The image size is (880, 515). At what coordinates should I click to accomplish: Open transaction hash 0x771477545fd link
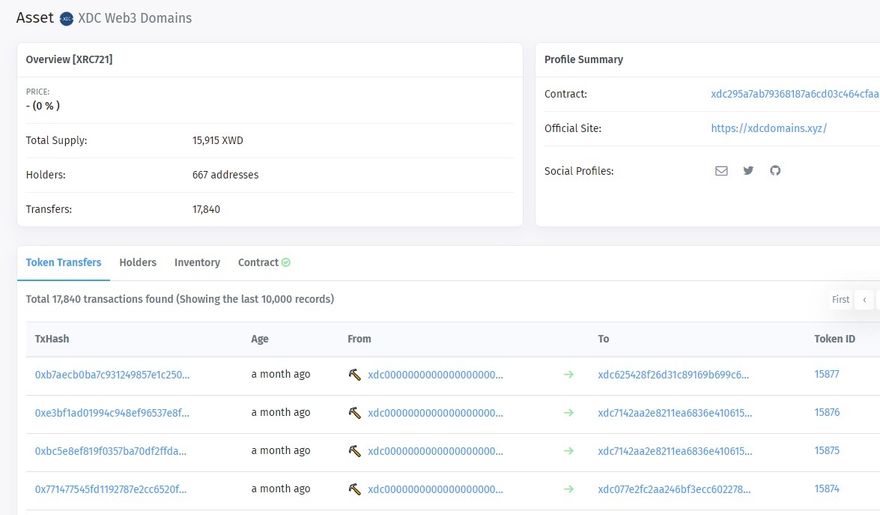[112, 489]
